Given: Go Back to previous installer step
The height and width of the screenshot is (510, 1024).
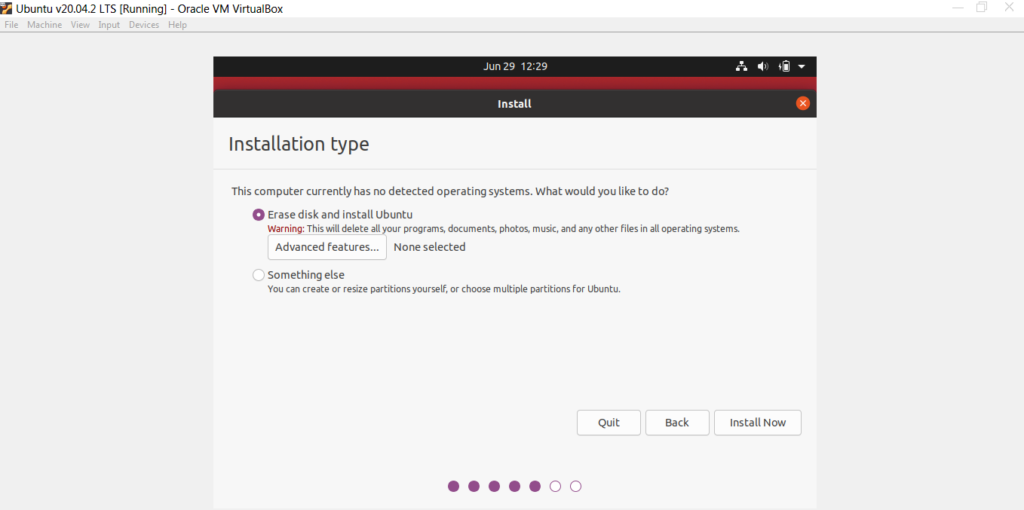Looking at the screenshot, I should [677, 422].
